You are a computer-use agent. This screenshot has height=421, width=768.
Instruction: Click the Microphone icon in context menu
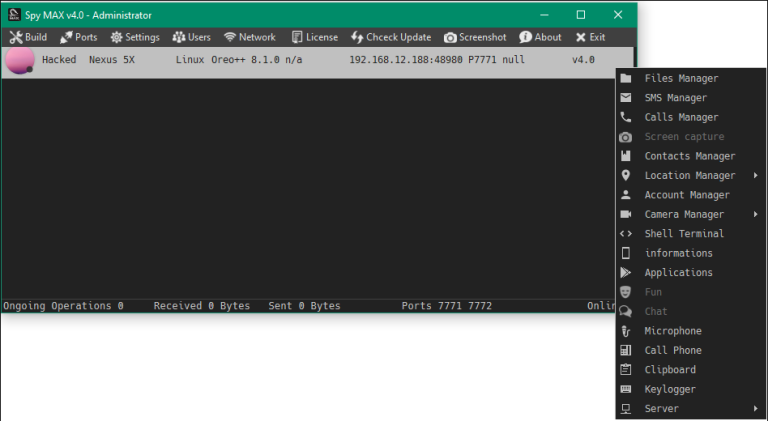[625, 331]
